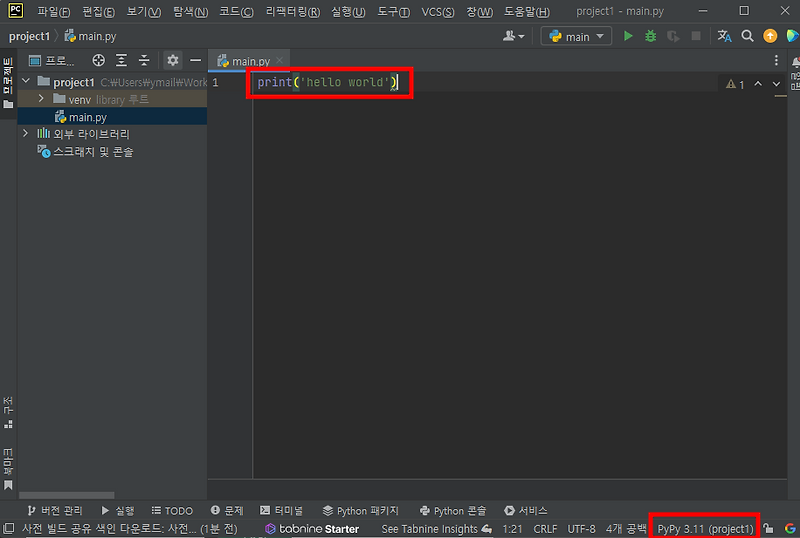Screen dimensions: 800x538
Task: Expand all icon in project panel
Action: [121, 60]
